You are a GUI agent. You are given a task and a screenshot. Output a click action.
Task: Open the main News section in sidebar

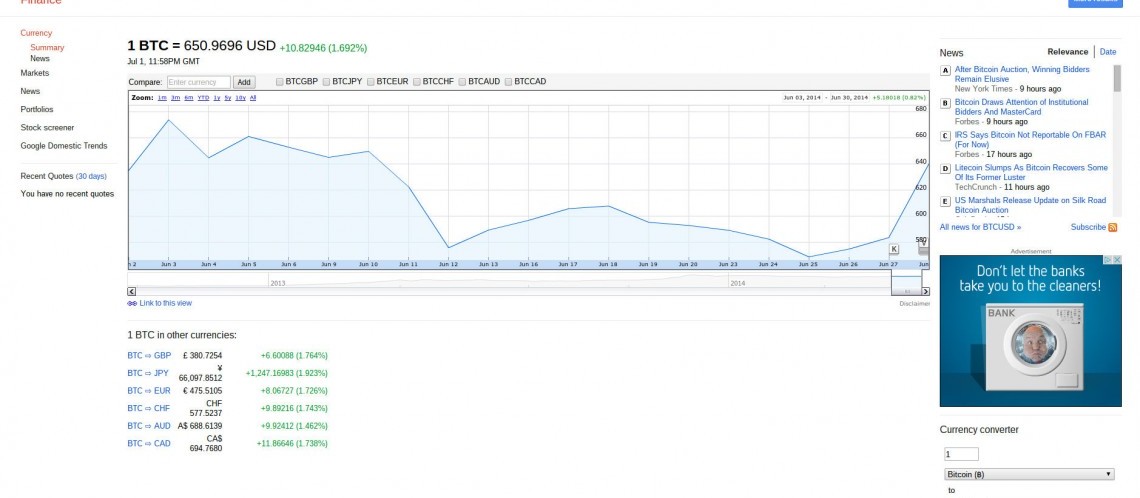click(x=31, y=91)
